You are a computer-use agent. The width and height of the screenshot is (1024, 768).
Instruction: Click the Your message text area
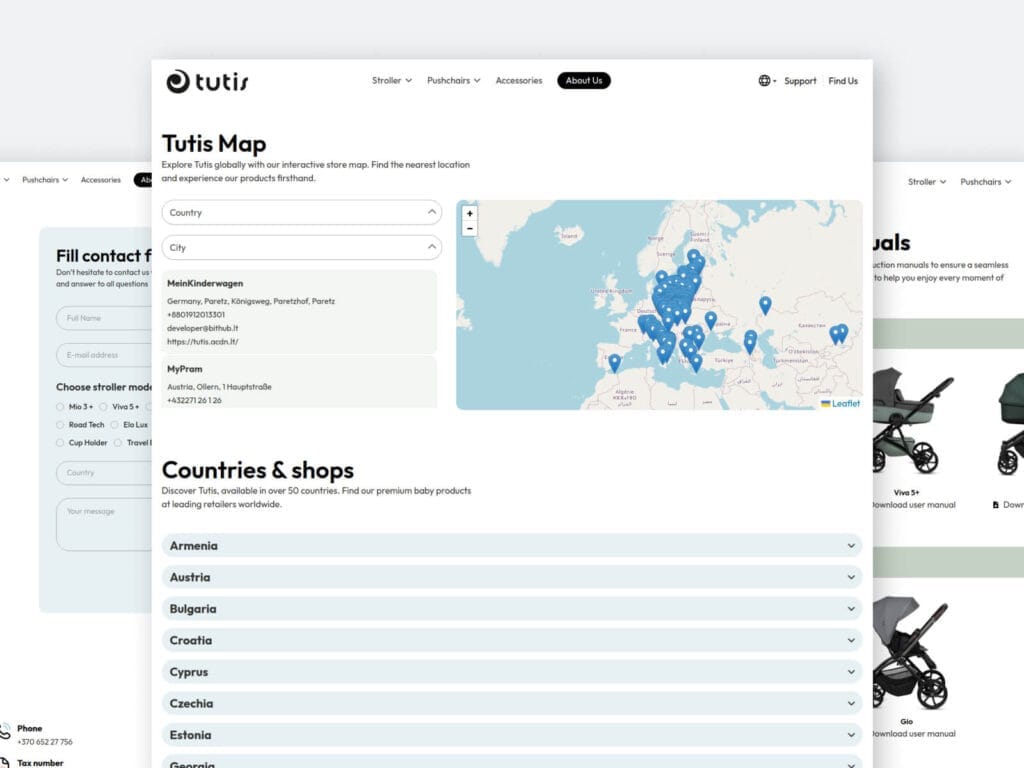click(x=104, y=524)
